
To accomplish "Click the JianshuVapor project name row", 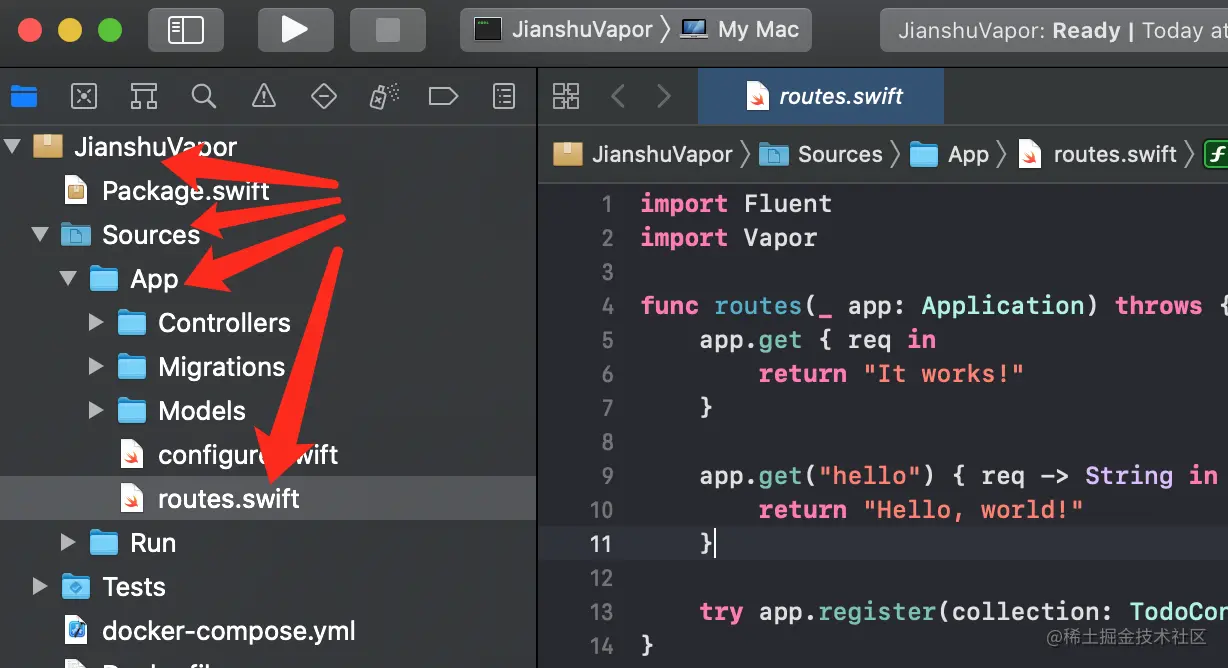I will [268, 147].
